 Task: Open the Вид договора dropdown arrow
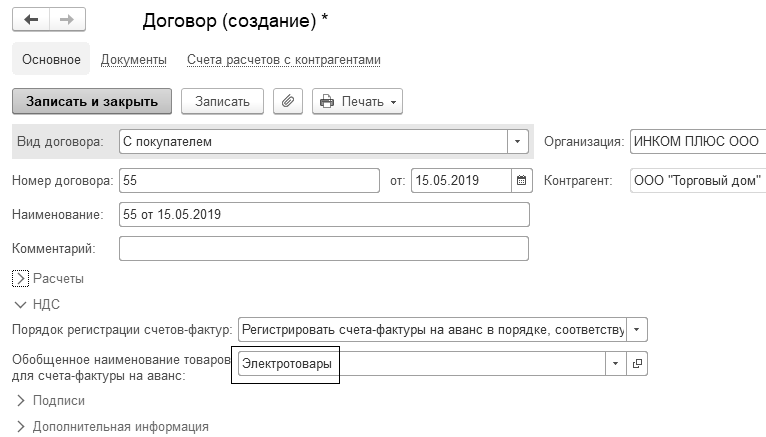pos(517,142)
